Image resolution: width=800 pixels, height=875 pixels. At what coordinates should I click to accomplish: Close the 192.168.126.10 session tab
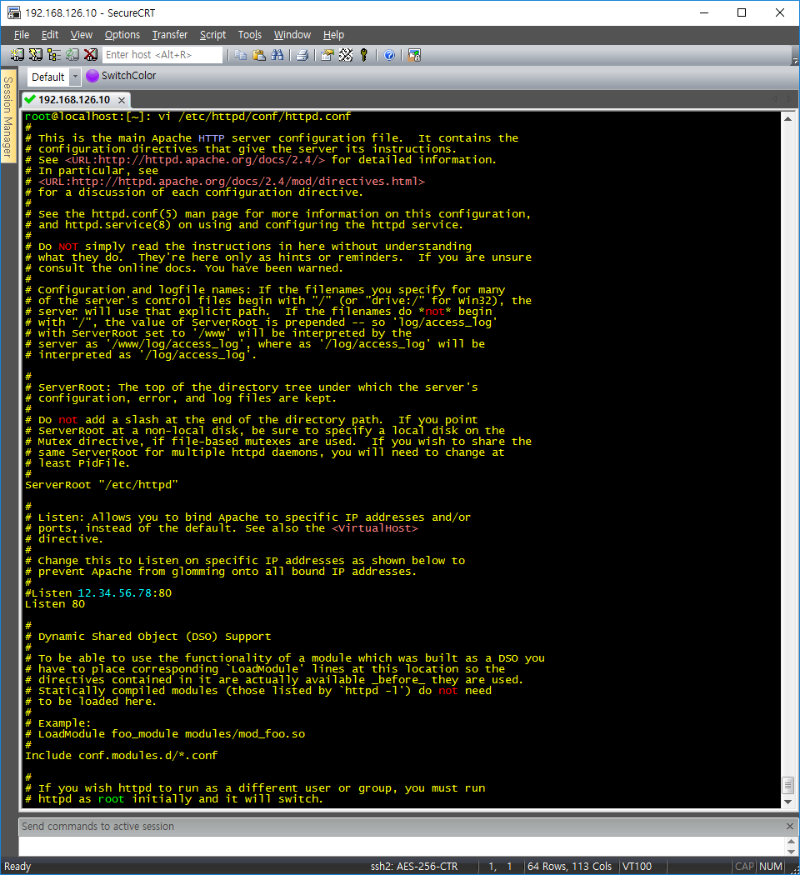click(x=122, y=100)
